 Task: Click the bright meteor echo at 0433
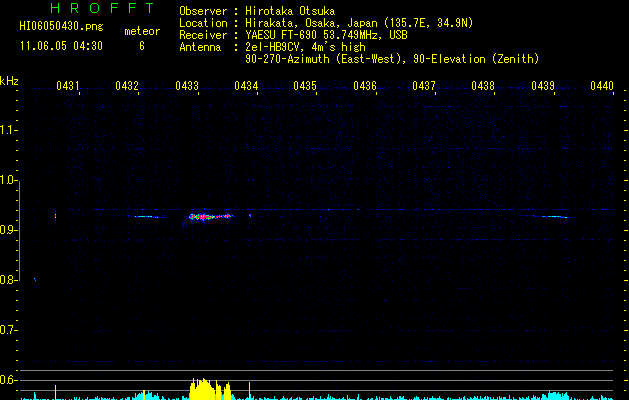[211, 217]
